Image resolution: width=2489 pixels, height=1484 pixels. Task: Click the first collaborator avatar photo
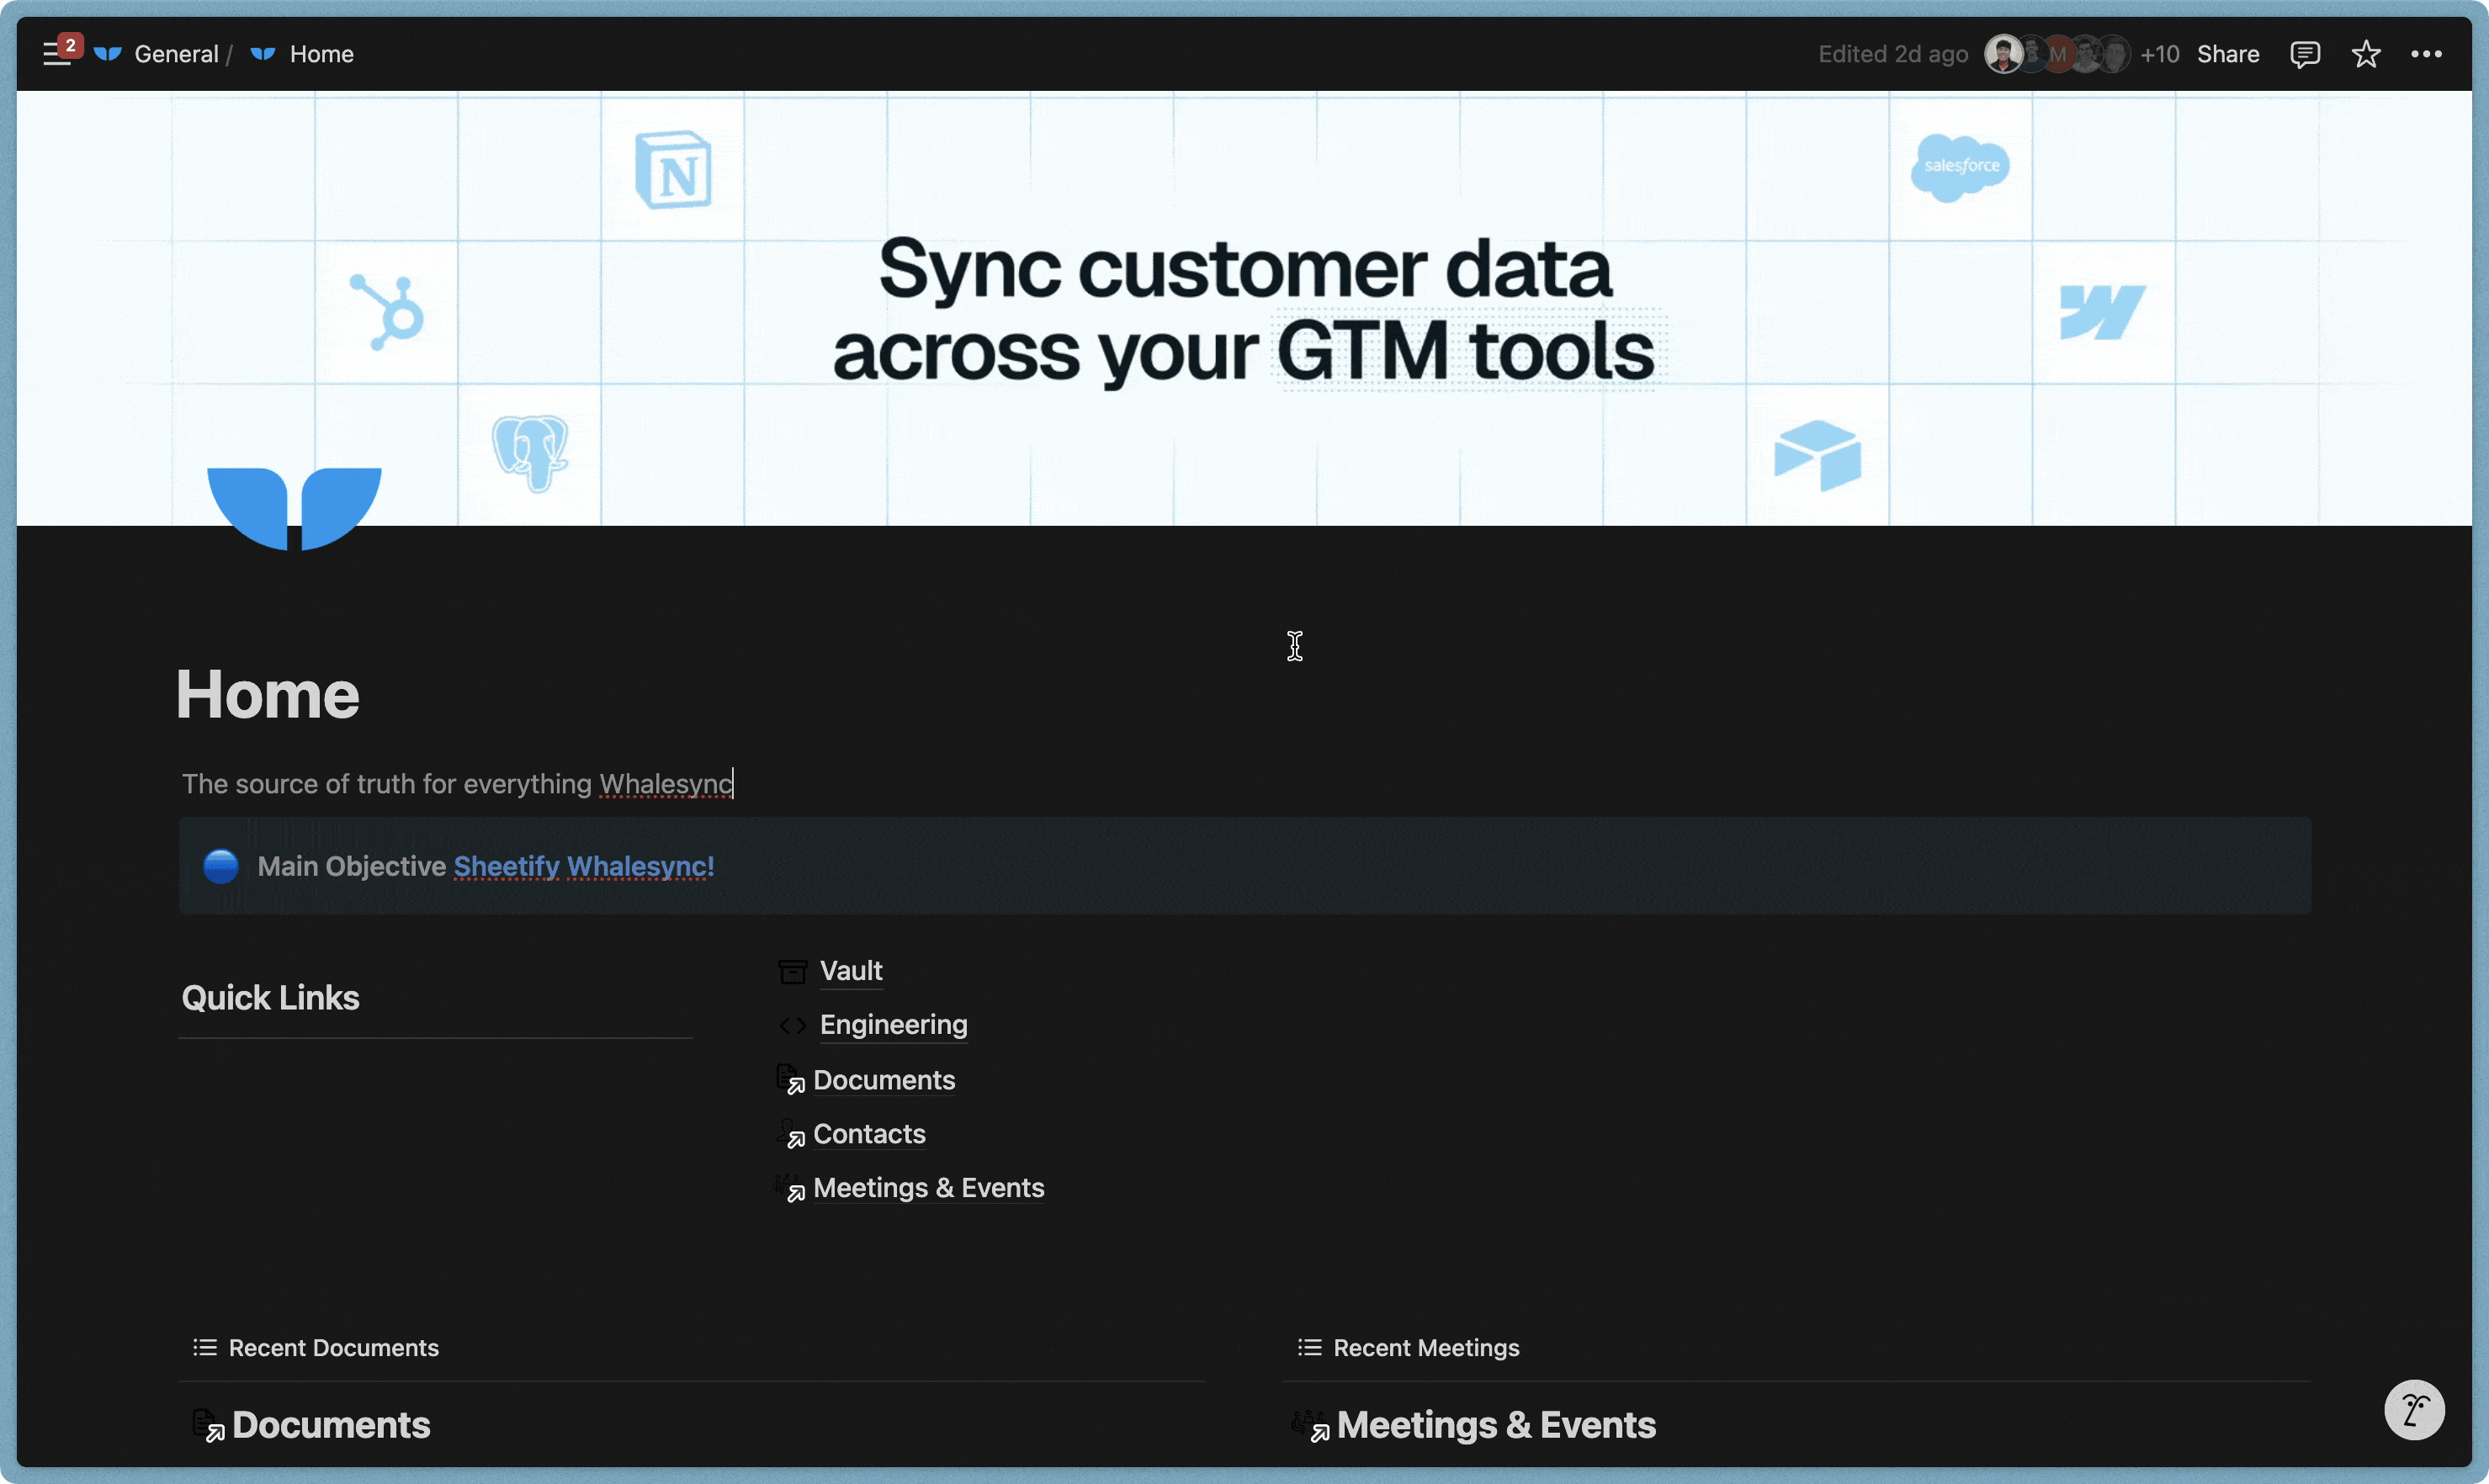[x=2003, y=54]
